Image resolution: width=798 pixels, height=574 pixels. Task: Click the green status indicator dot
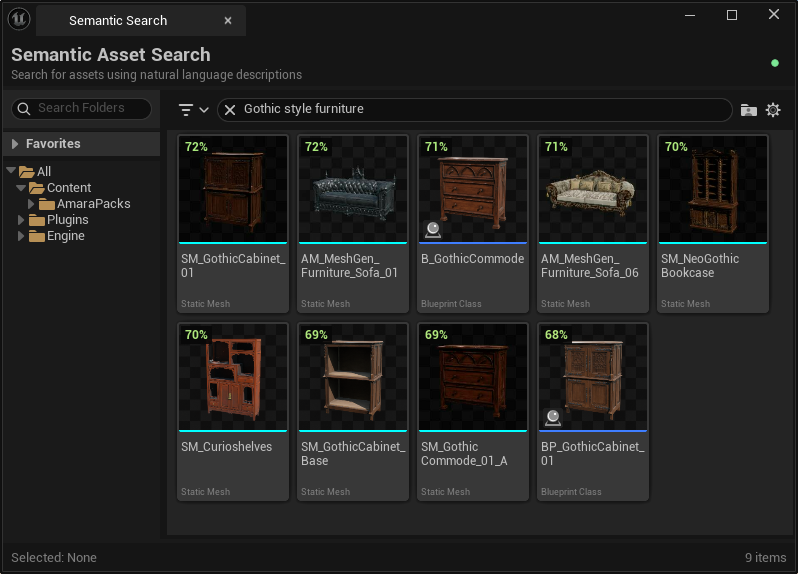[775, 63]
